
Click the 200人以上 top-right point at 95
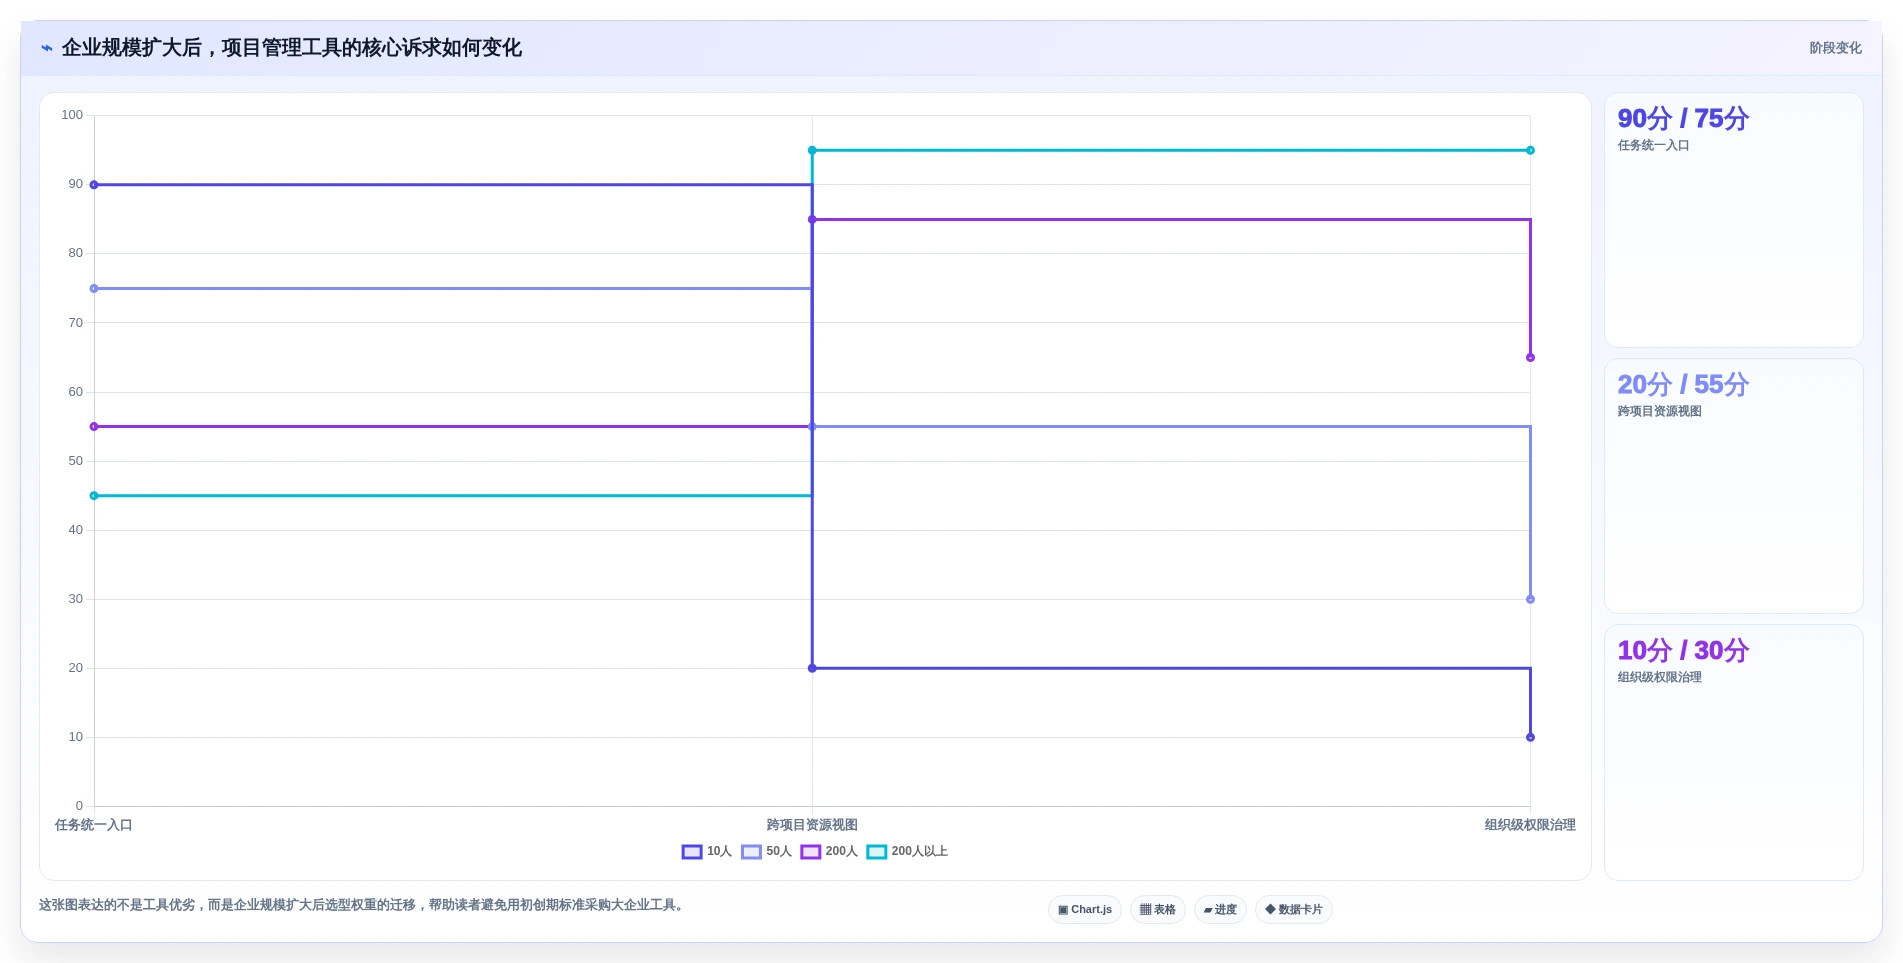point(1530,151)
